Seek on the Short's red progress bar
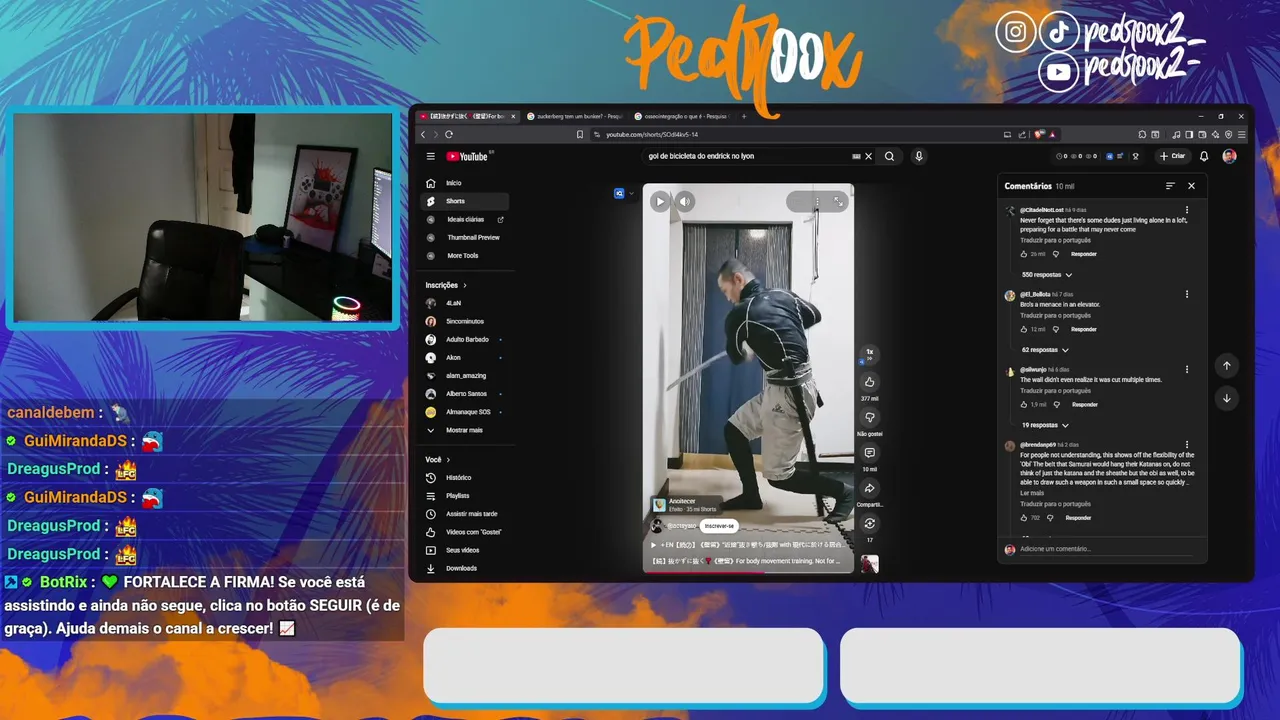Image resolution: width=1280 pixels, height=720 pixels. (748, 573)
